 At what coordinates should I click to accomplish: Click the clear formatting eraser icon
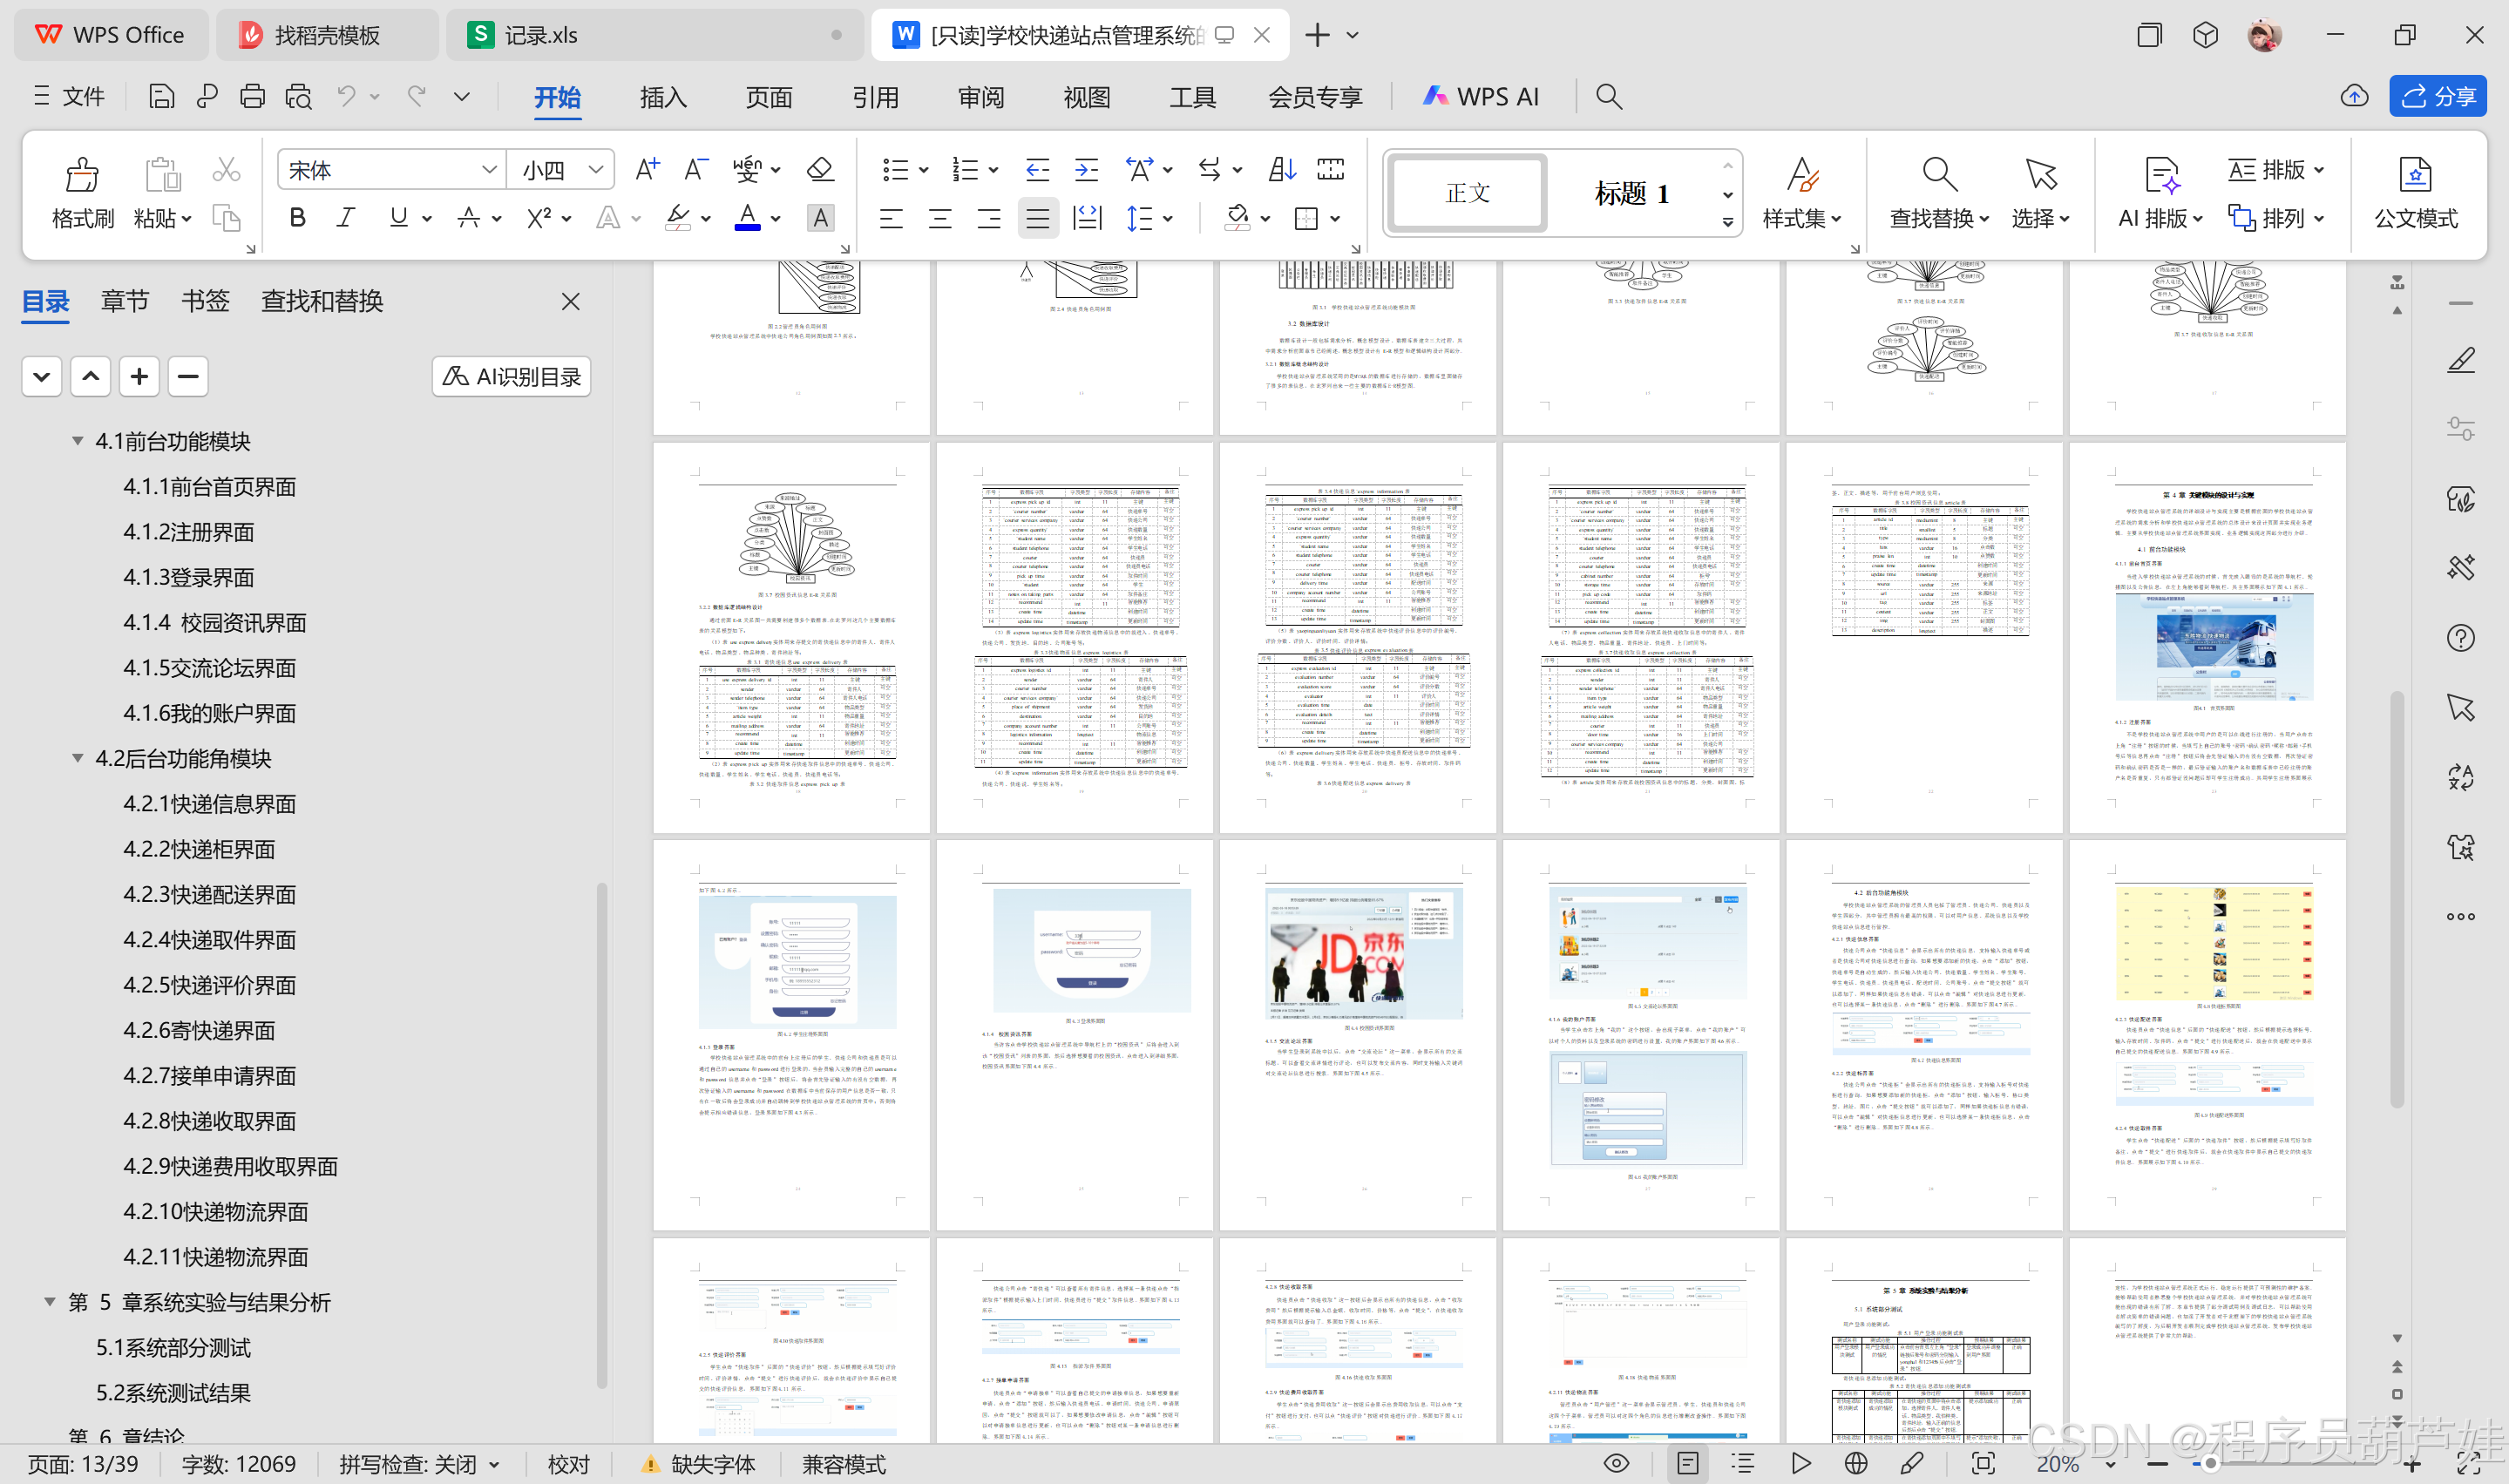[x=820, y=169]
